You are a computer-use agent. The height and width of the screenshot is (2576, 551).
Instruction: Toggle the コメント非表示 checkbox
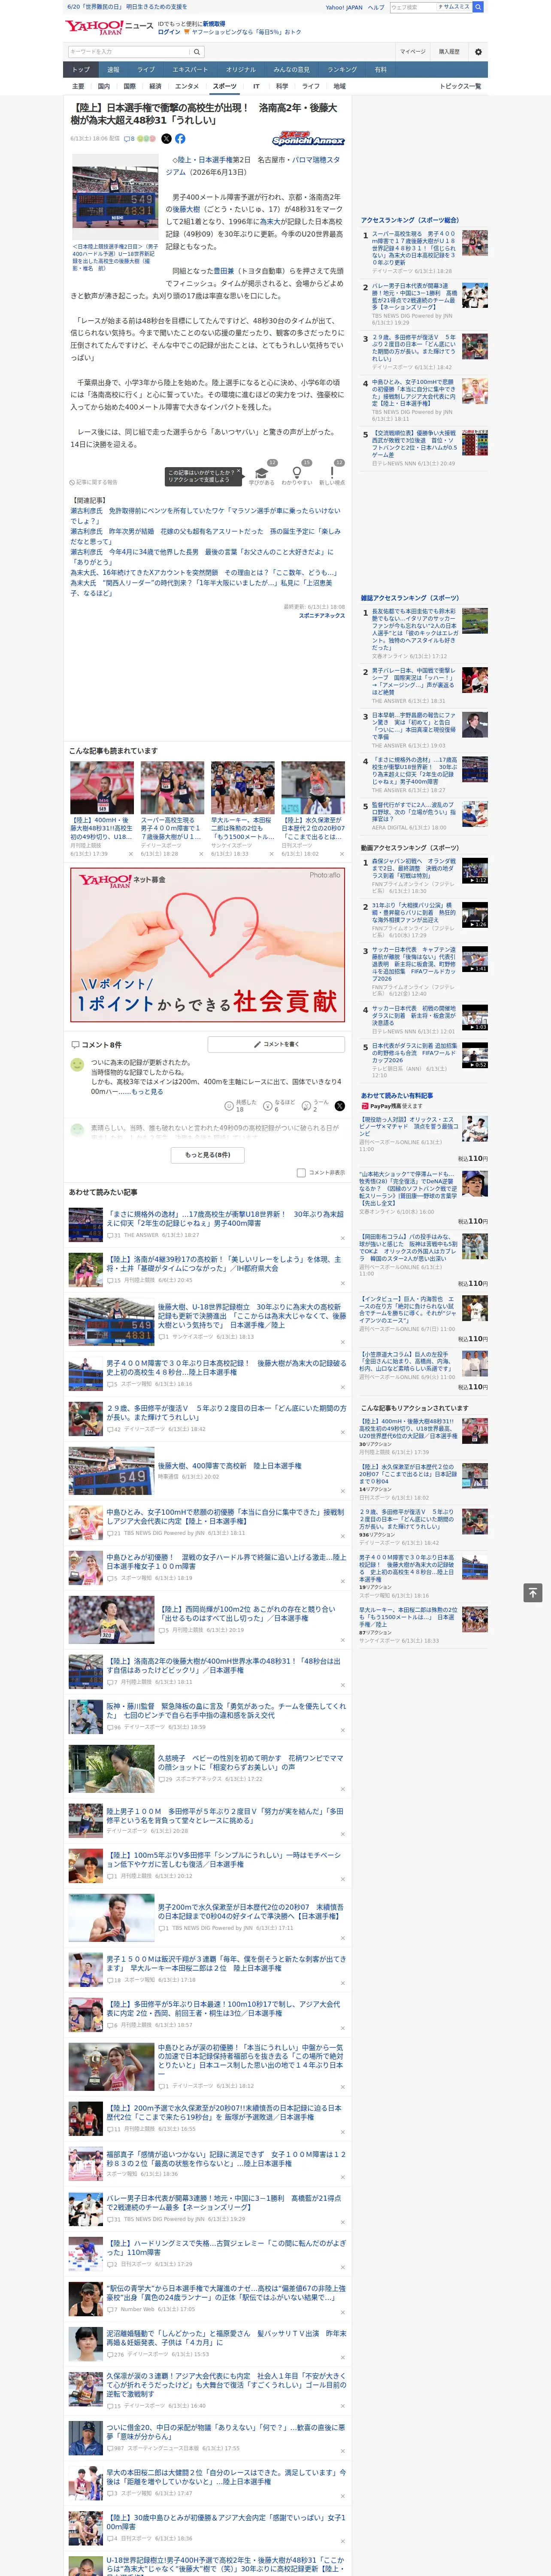[301, 1173]
